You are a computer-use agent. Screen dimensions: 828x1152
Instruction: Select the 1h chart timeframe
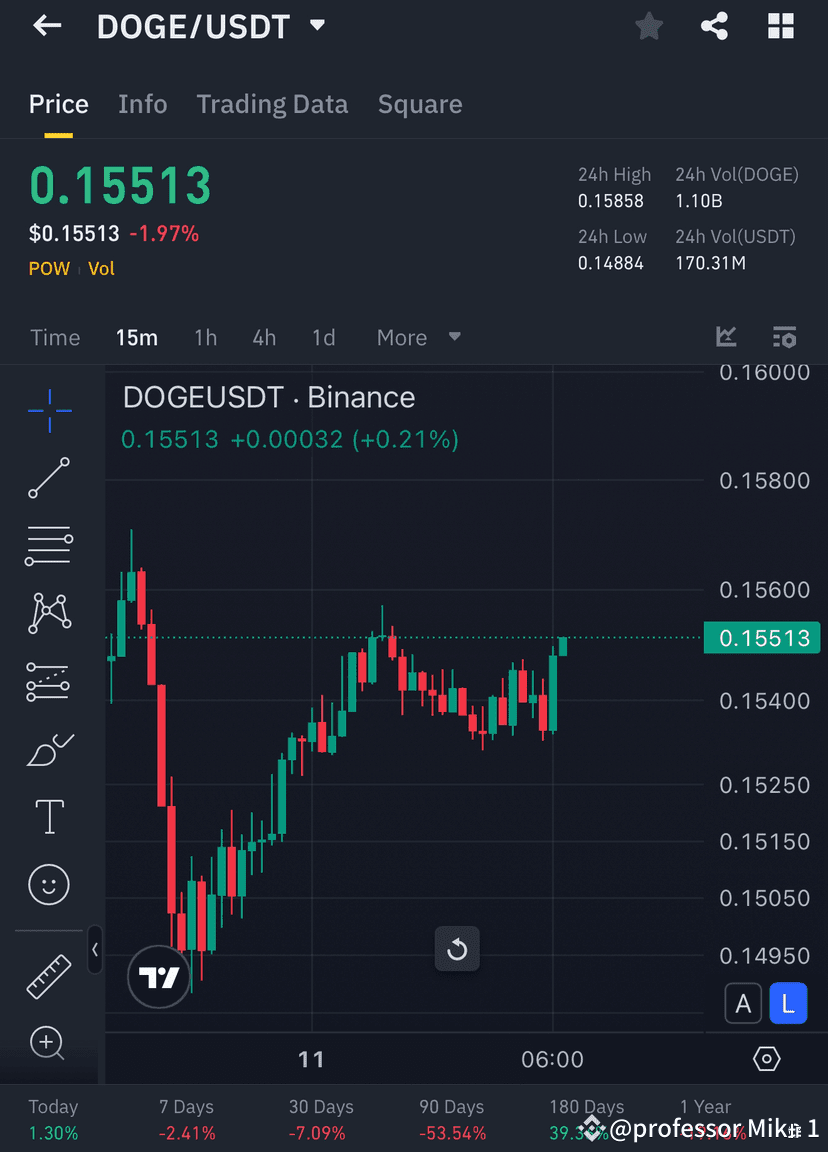click(x=205, y=337)
